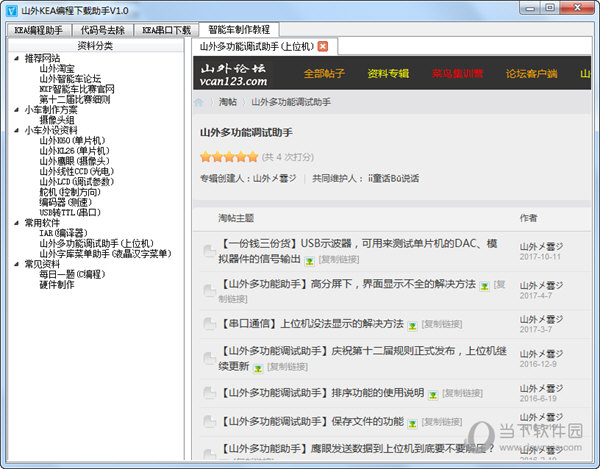Click 复制链接 after the USB示波器 post
The image size is (600, 469).
click(x=339, y=259)
